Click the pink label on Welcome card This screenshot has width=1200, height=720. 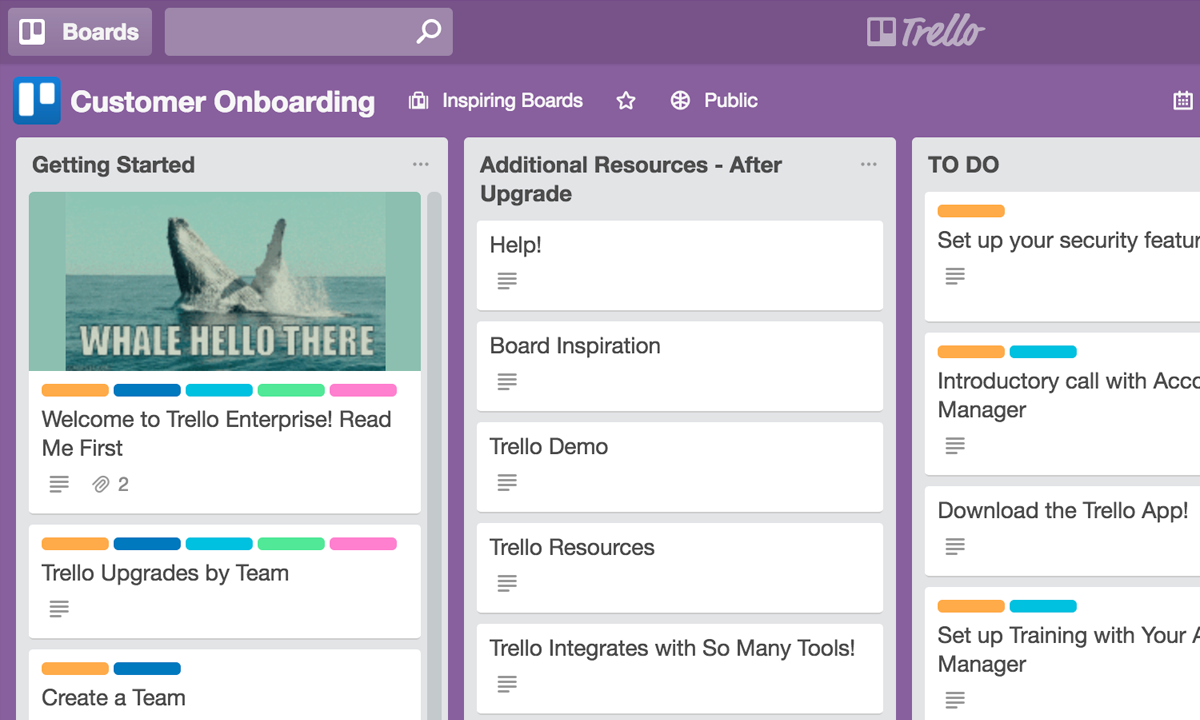363,390
